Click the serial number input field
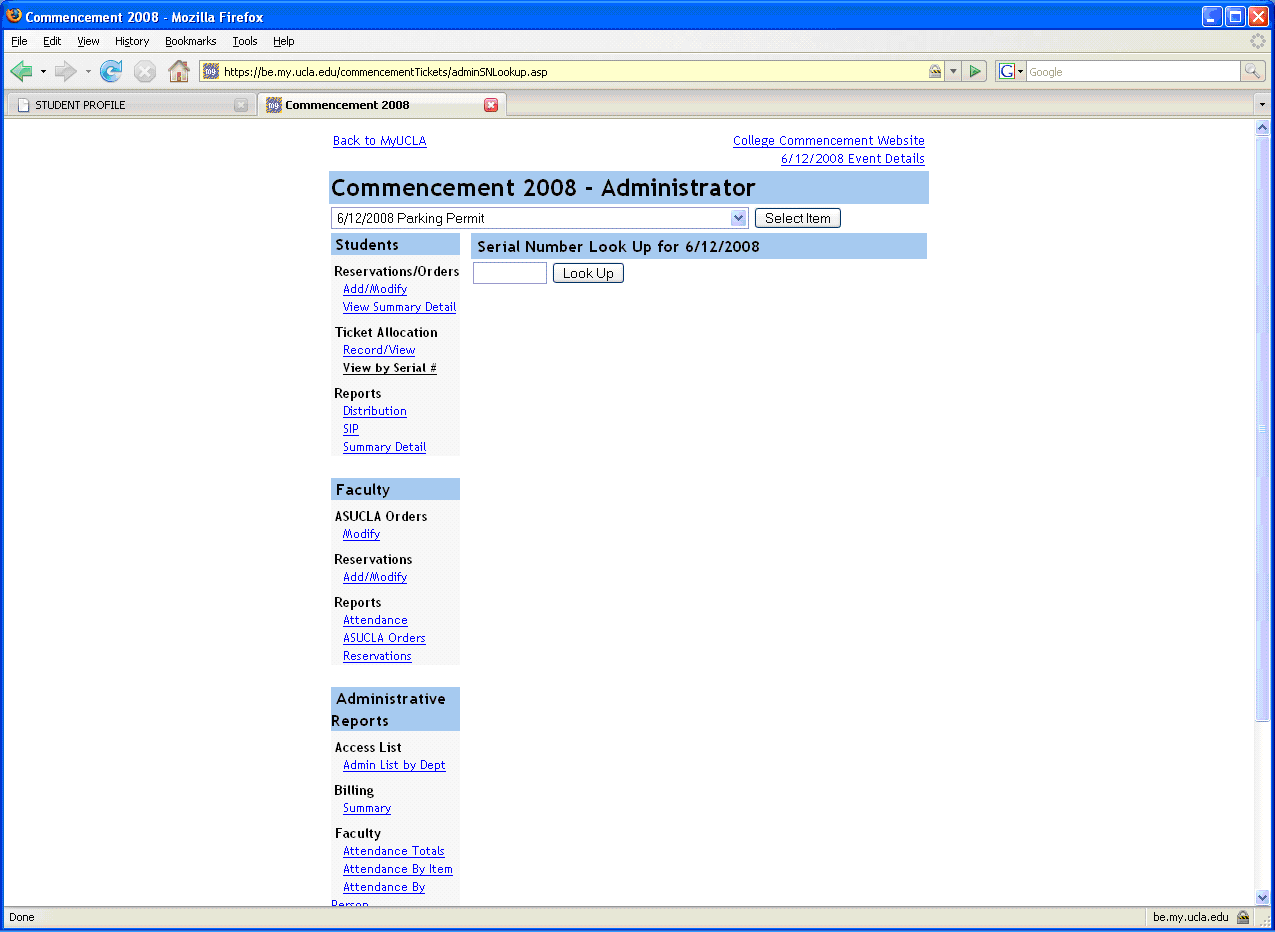 click(x=510, y=273)
